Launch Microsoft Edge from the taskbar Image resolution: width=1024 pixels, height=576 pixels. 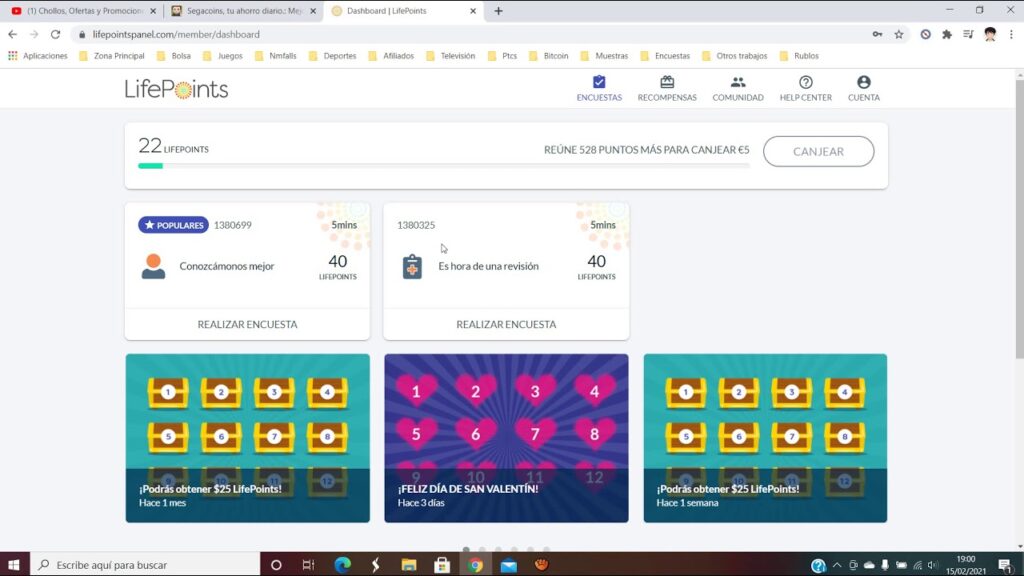click(342, 565)
